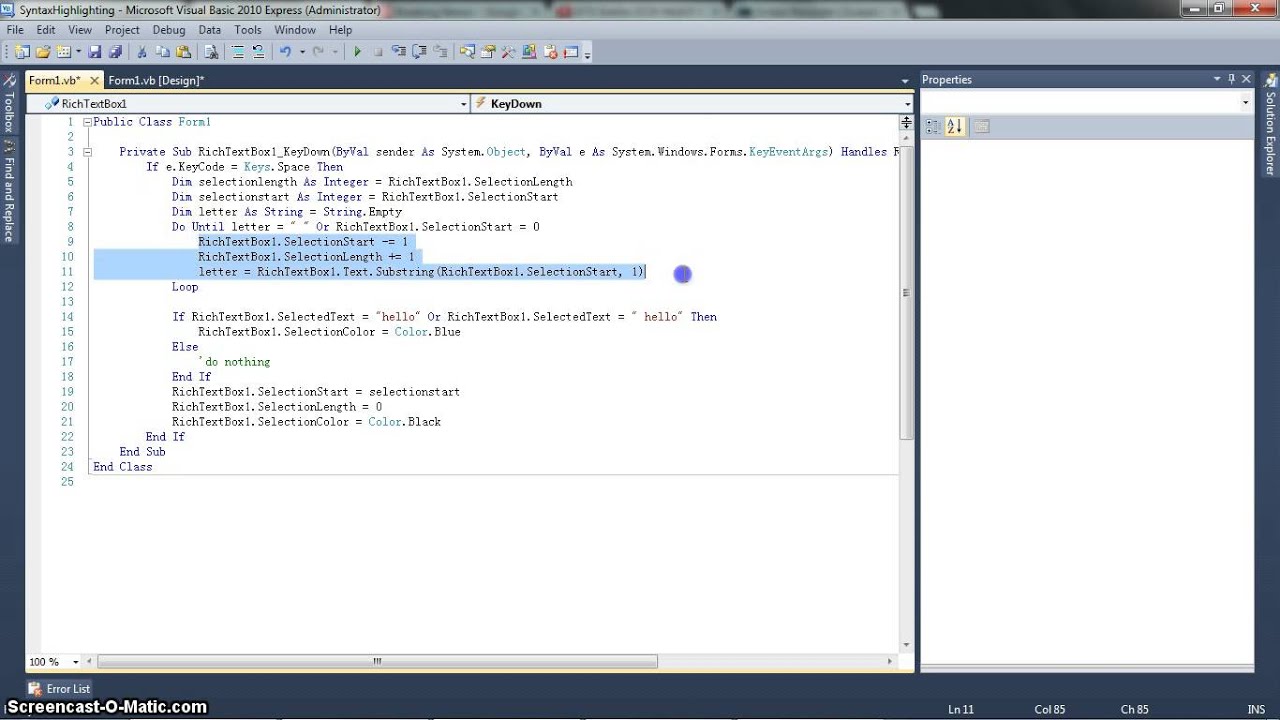
Task: Close the Properties panel
Action: point(1247,79)
